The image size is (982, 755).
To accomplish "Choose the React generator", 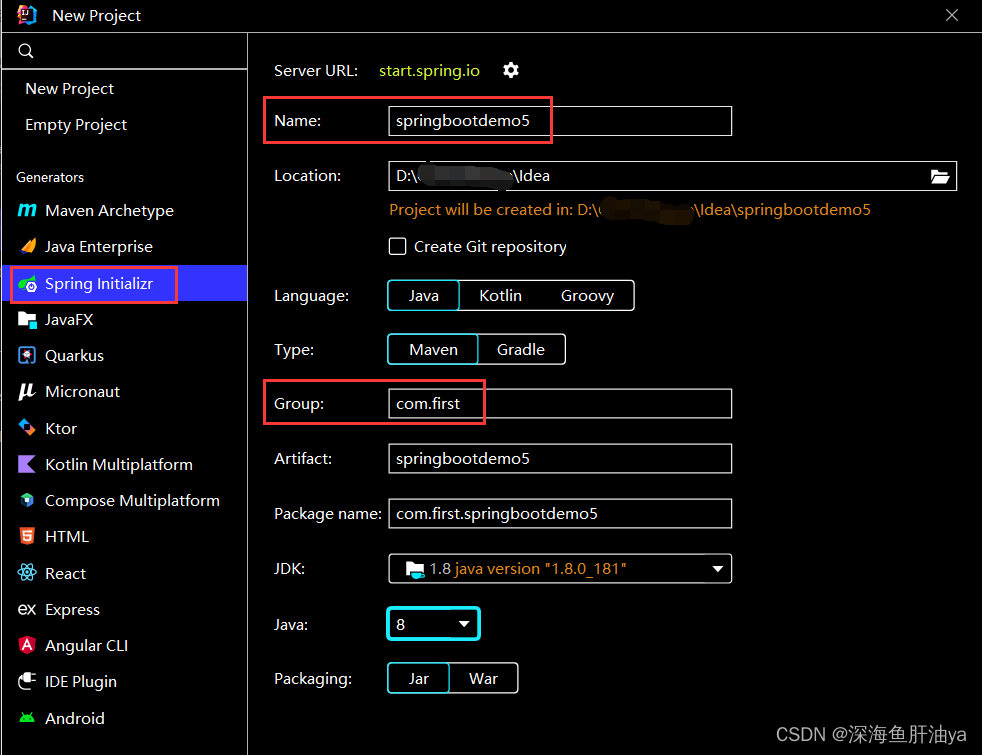I will coord(64,572).
